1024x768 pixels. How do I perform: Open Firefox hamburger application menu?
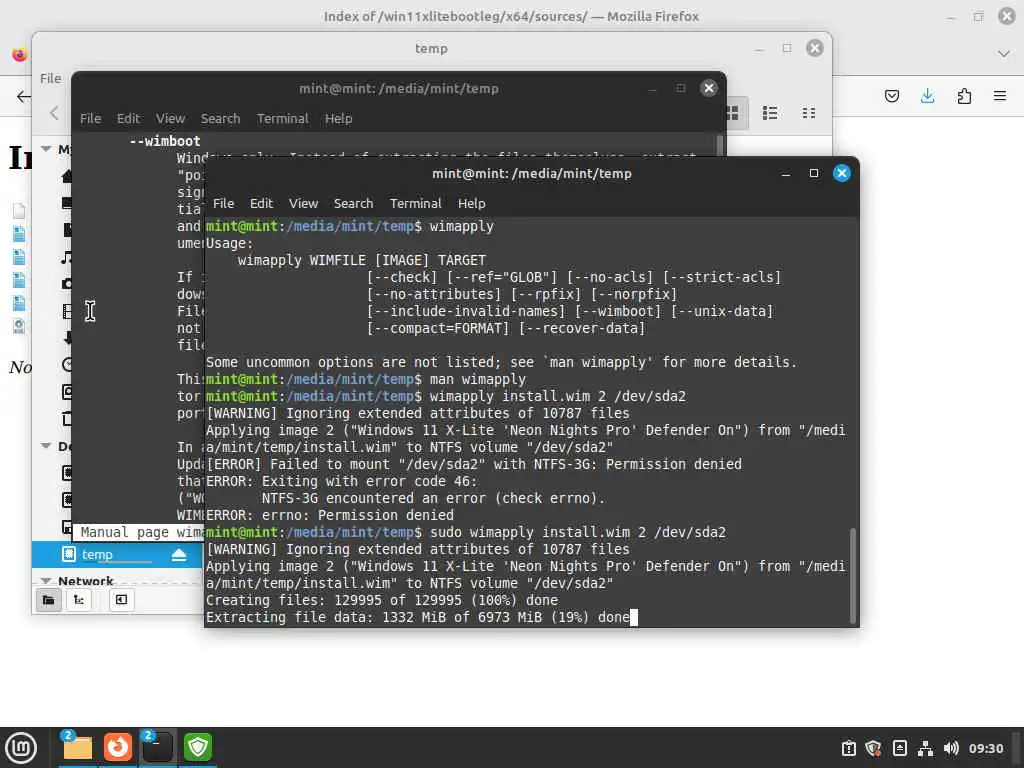[1000, 97]
